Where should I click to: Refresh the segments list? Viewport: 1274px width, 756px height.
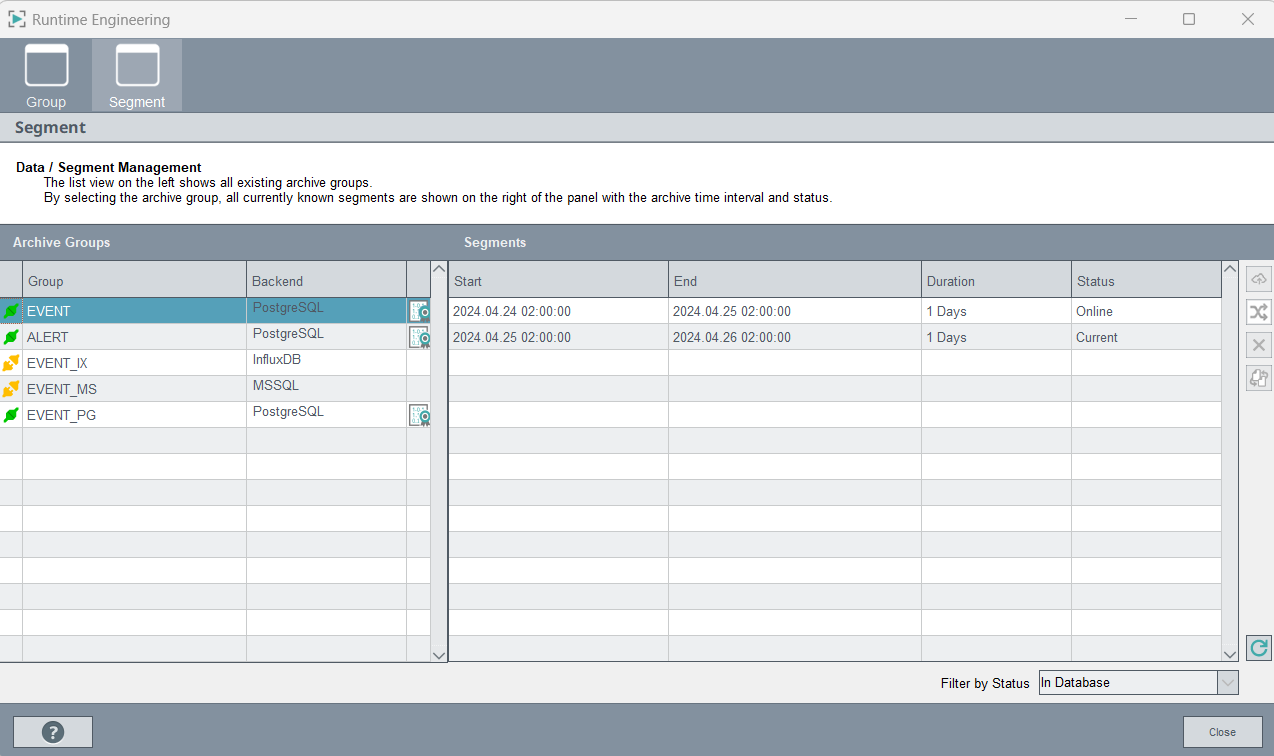[x=1258, y=648]
